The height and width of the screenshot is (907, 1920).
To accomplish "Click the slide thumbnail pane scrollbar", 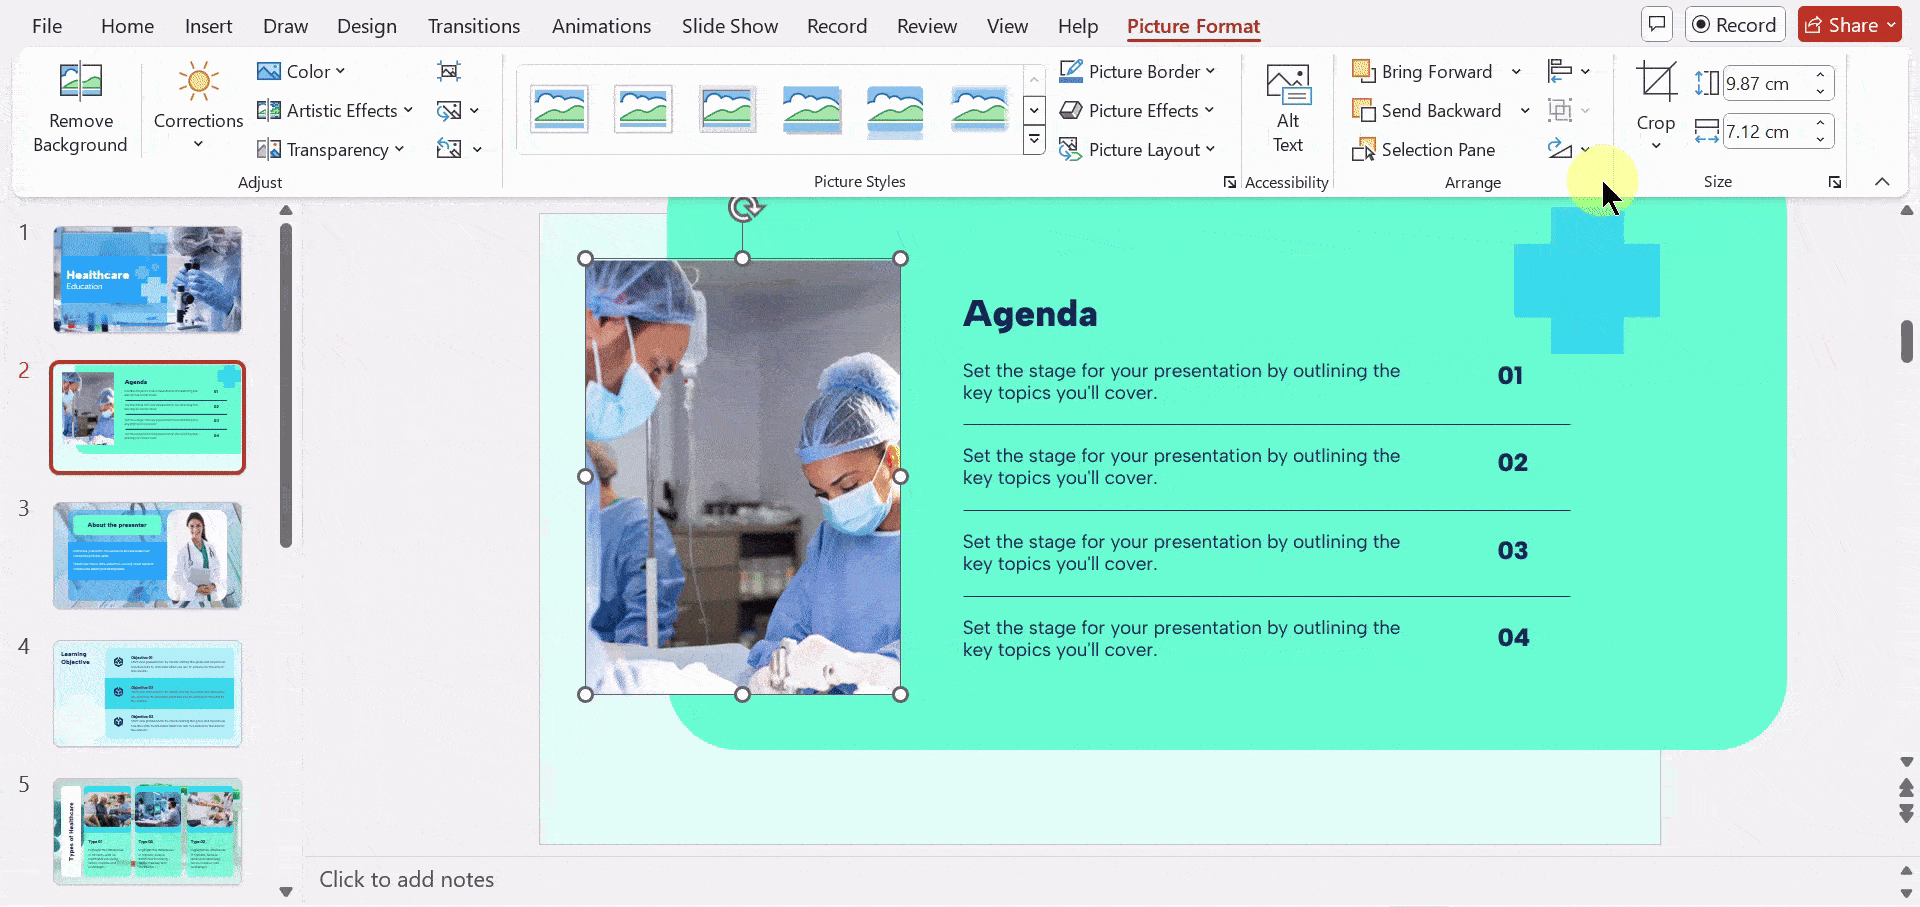I will coord(286,385).
